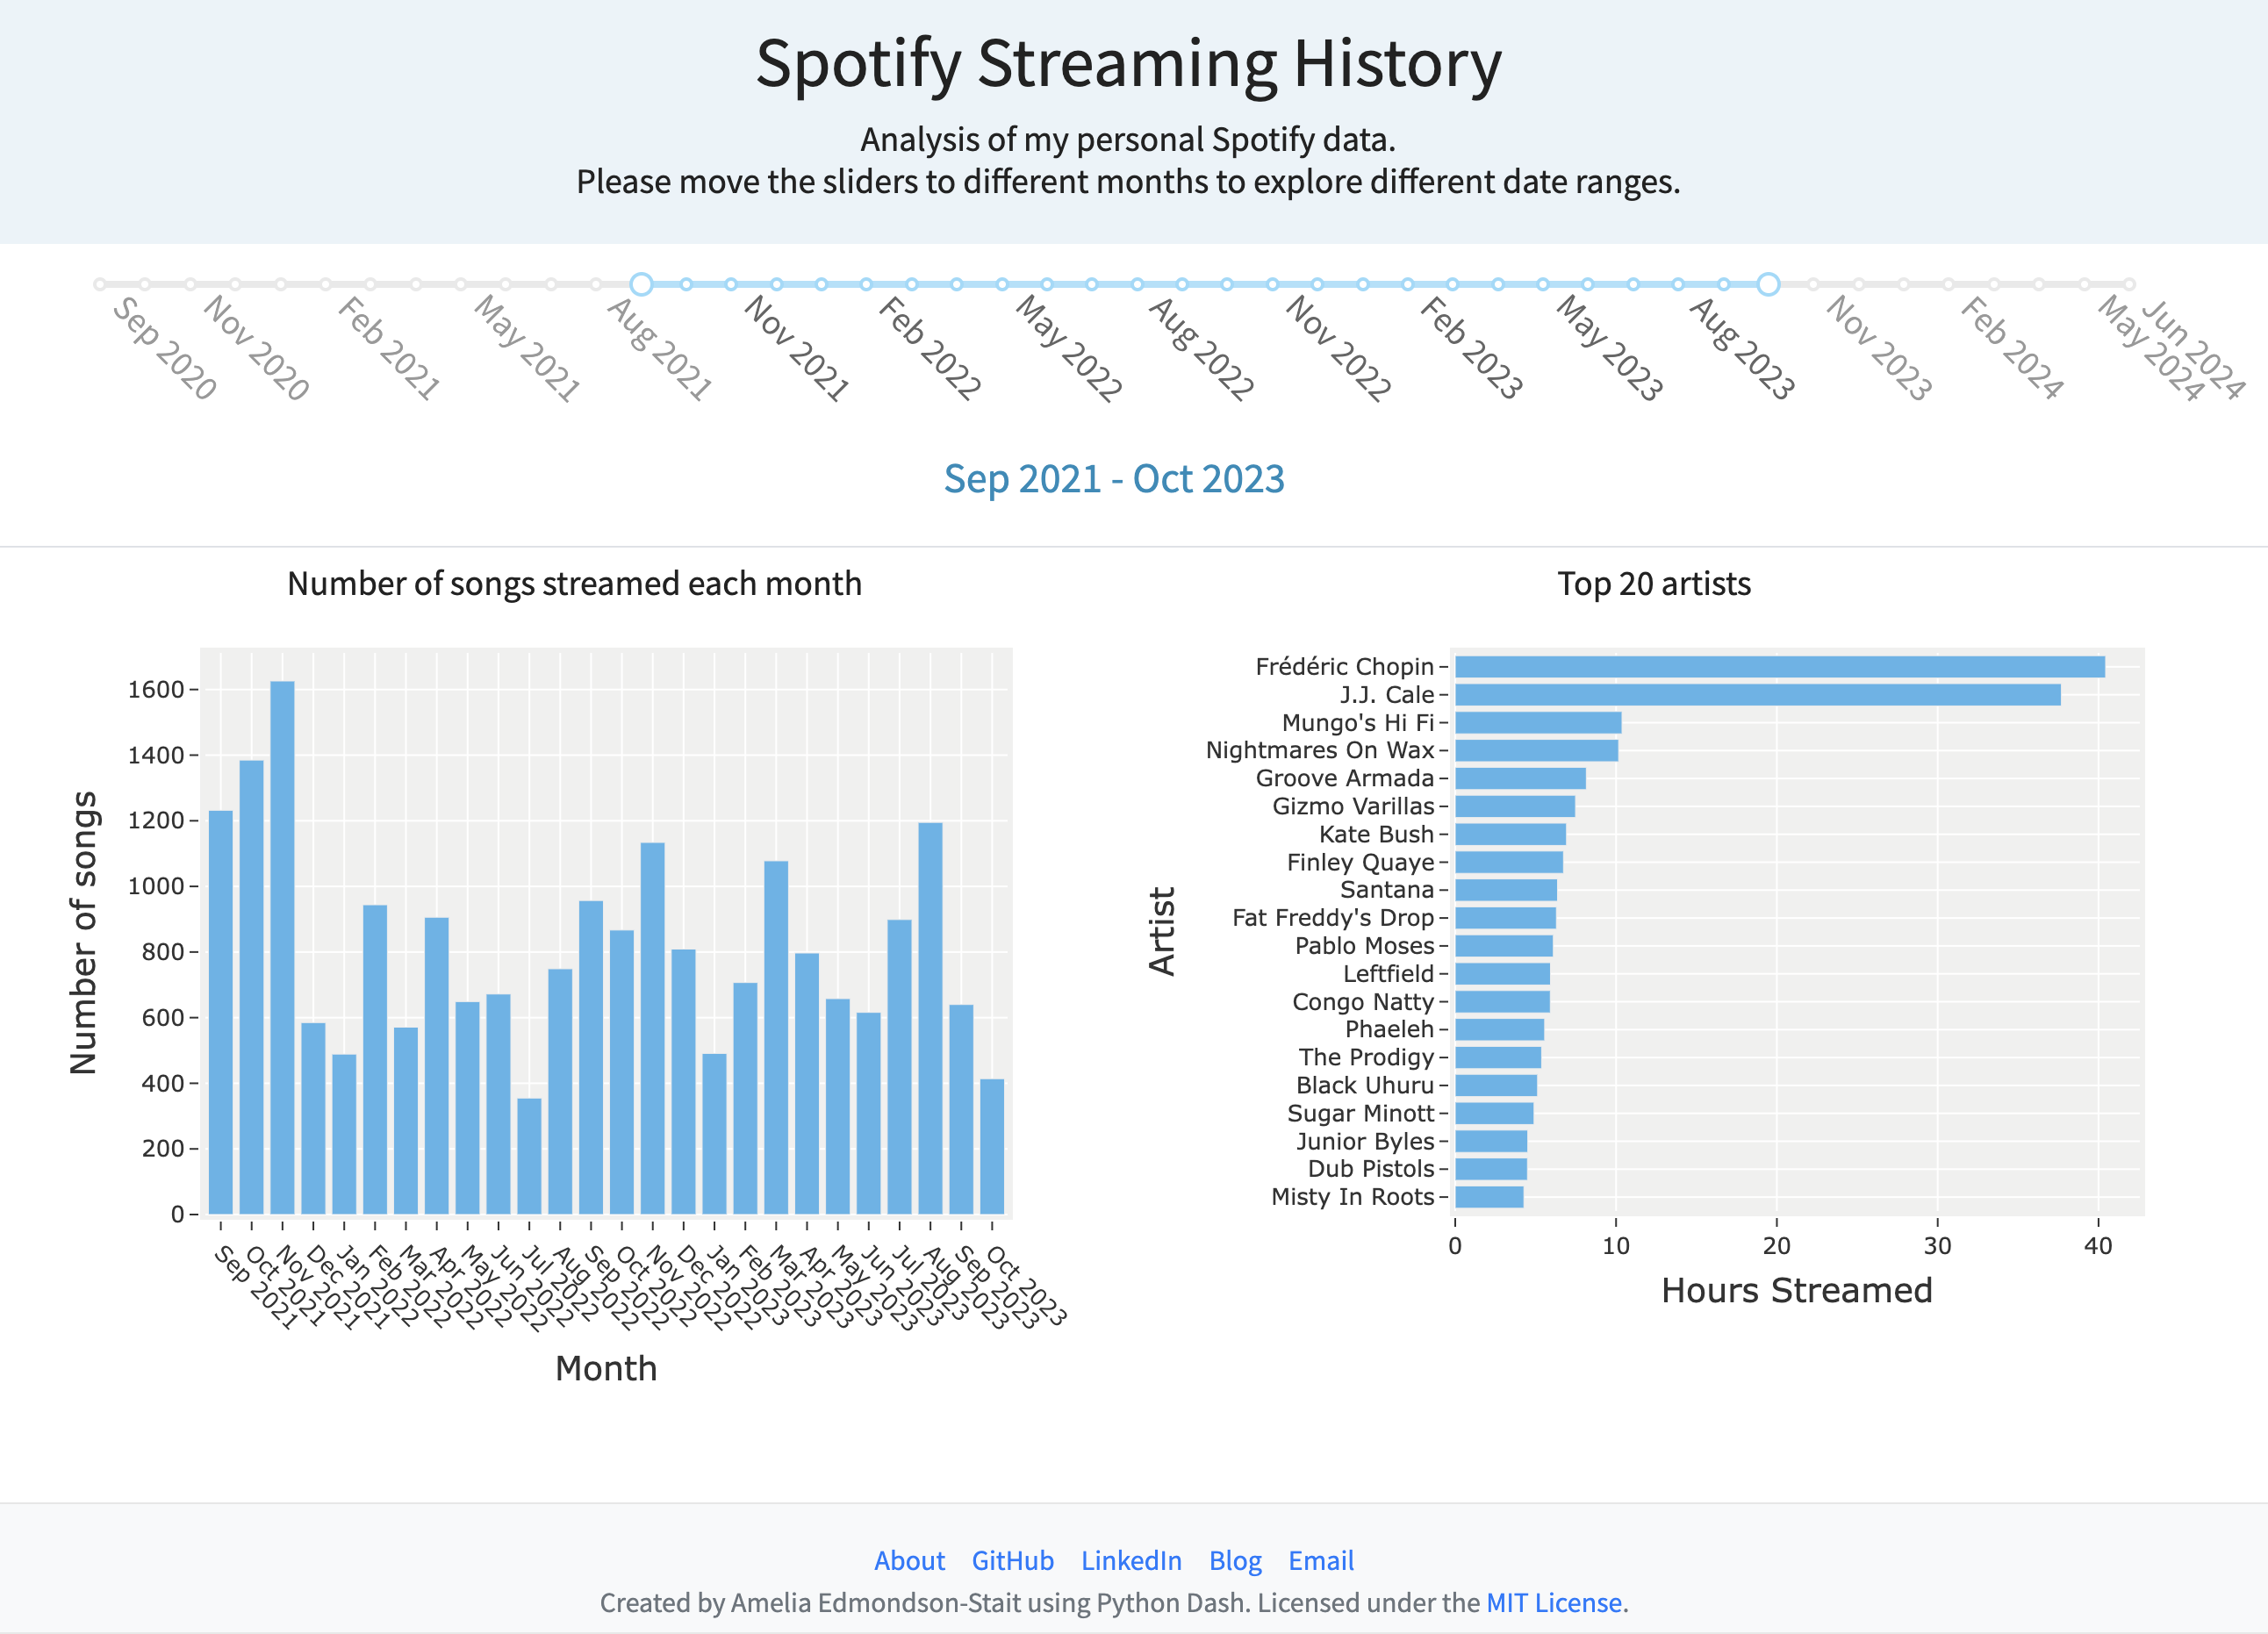This screenshot has height=1634, width=2268.
Task: Click the left range slider handle at Sep 2021
Action: [642, 284]
